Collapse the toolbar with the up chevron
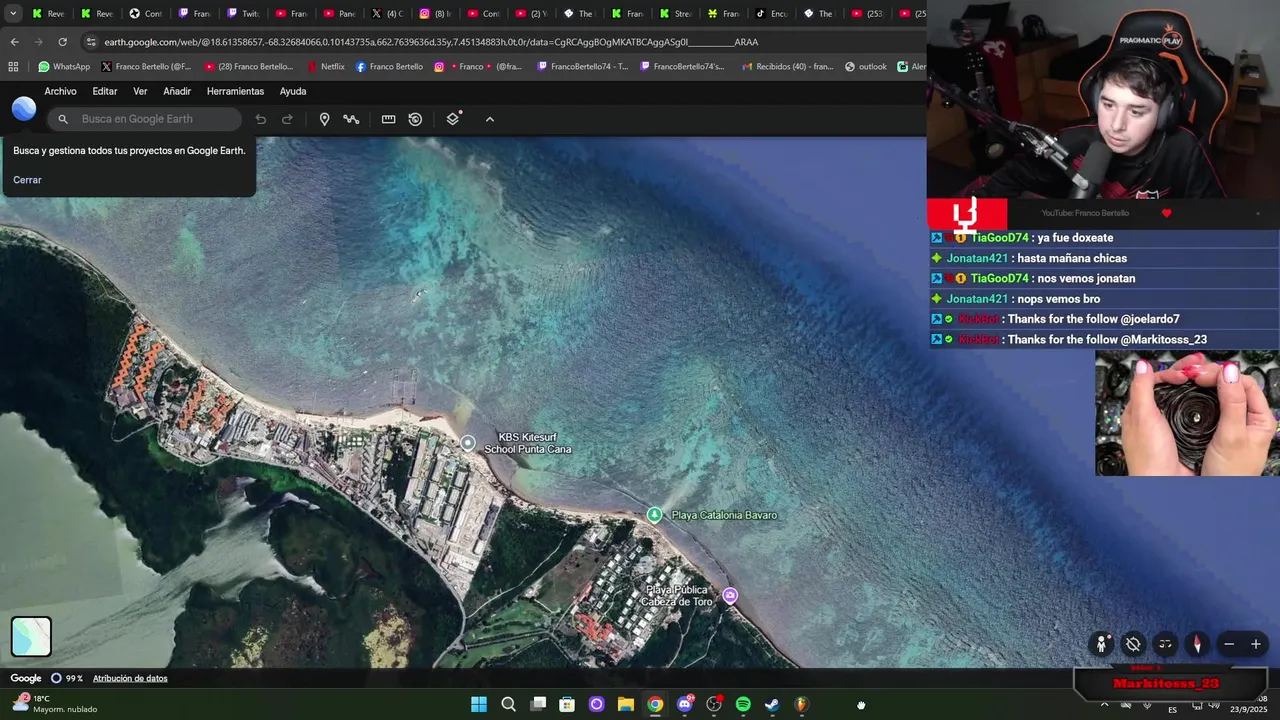Screen dimensions: 1280x720 point(490,119)
